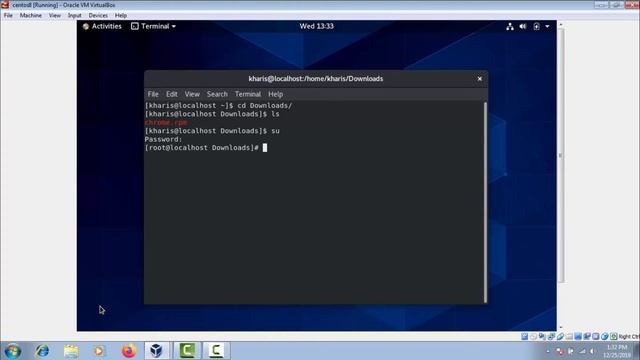Open the terminal's View menu
This screenshot has height=360, width=640.
click(x=192, y=94)
